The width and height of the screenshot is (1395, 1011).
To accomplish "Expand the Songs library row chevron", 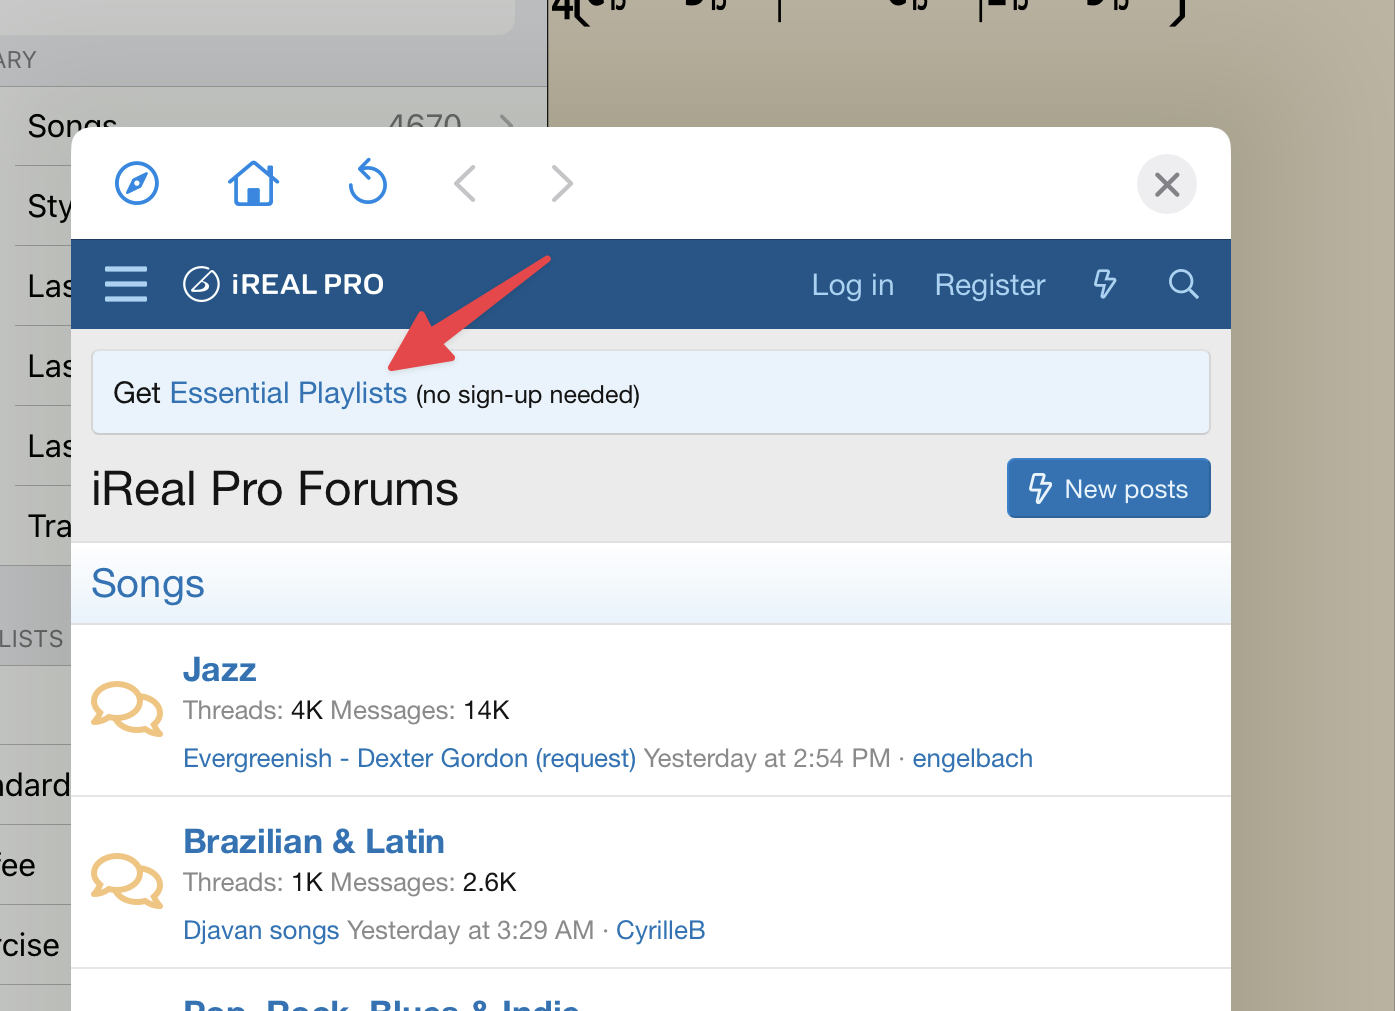I will point(507,122).
